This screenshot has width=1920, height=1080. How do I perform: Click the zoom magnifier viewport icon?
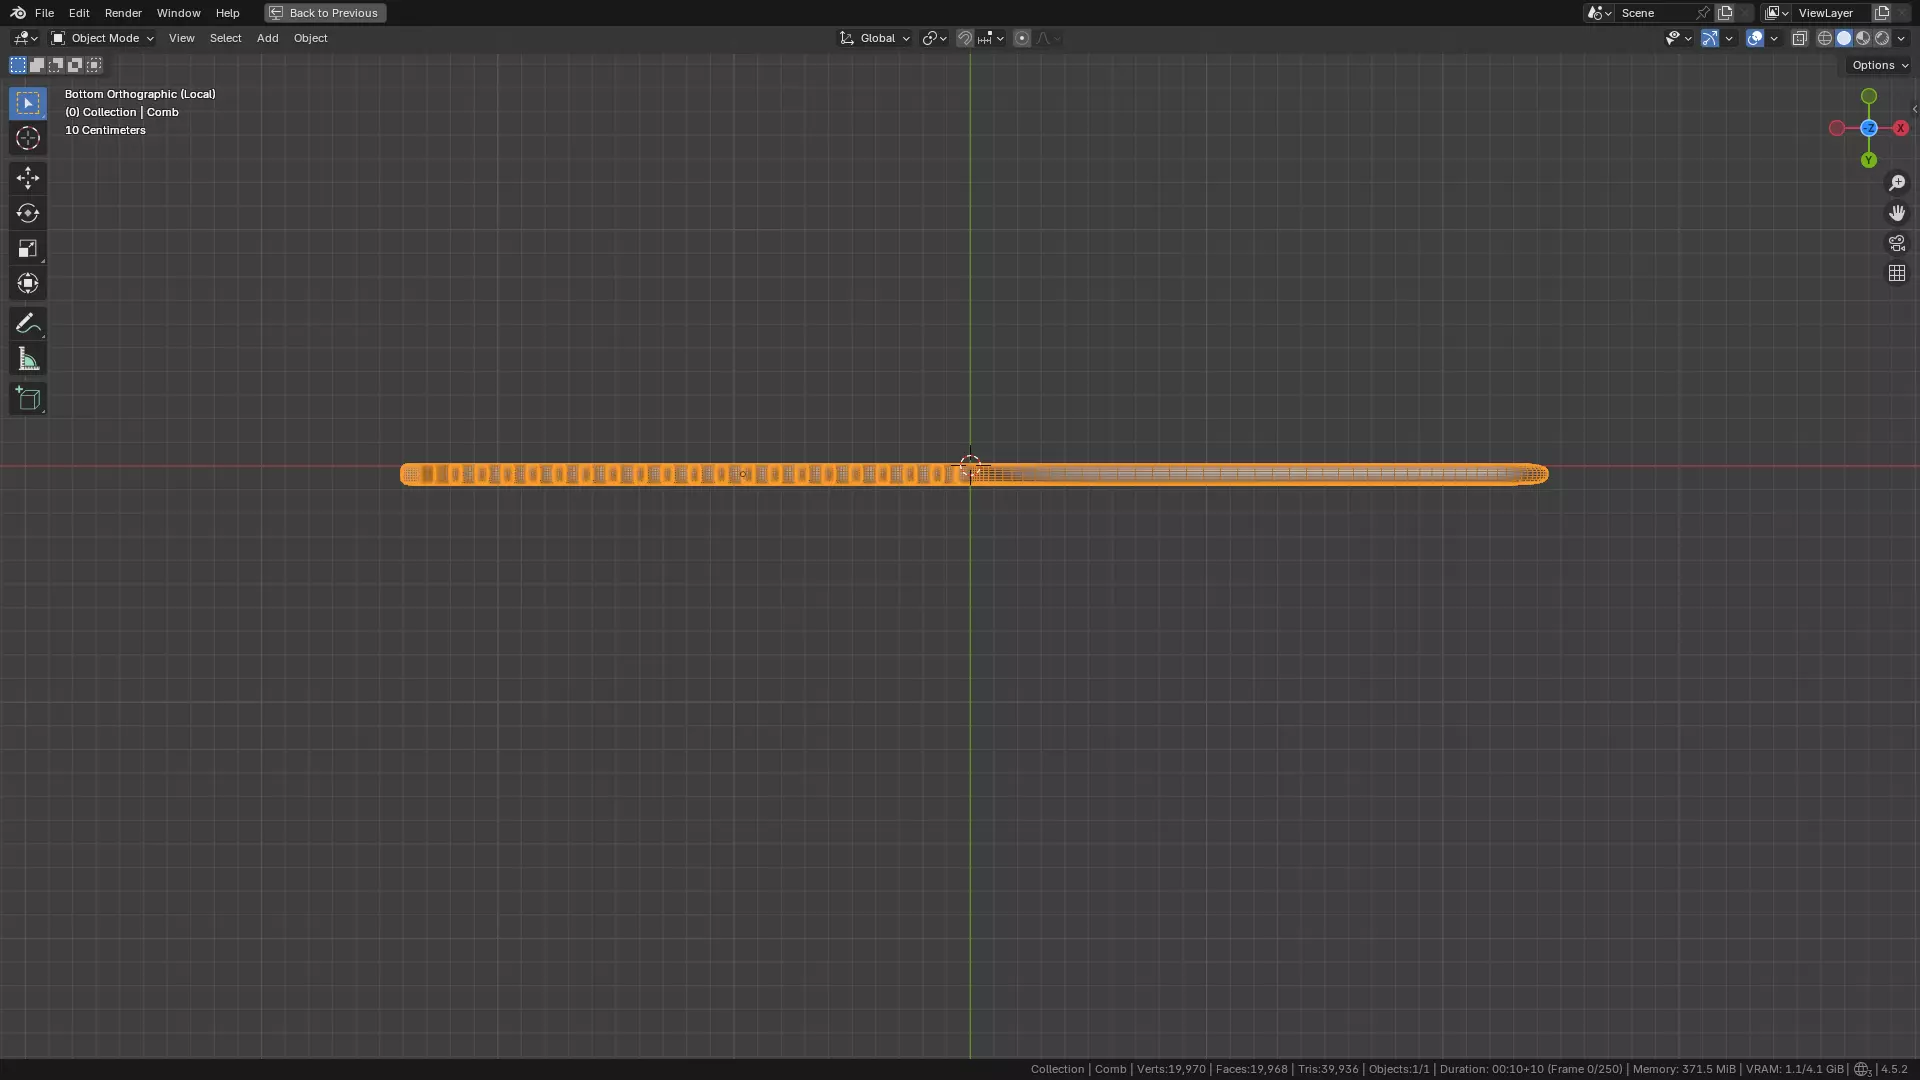coord(1897,183)
